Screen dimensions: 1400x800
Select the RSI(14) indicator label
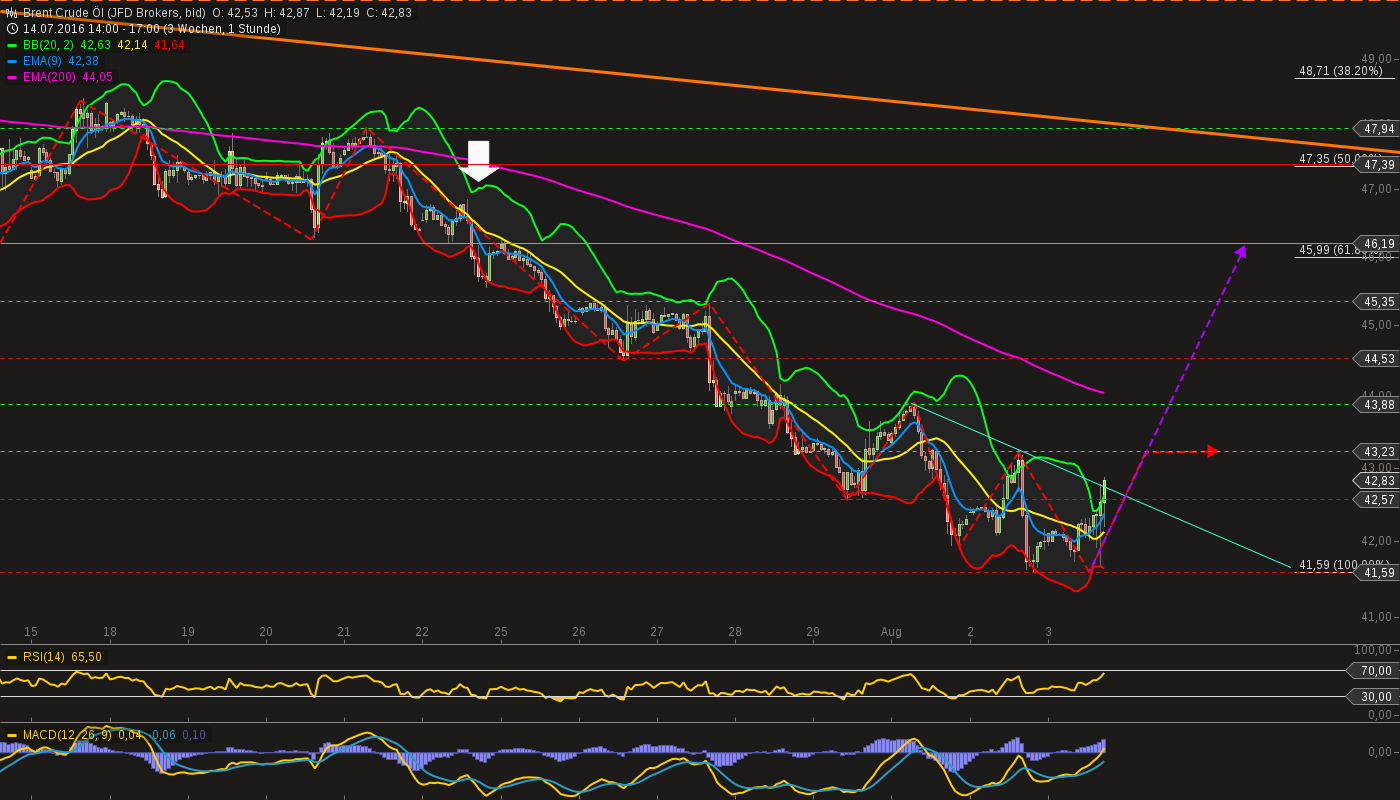pos(43,657)
